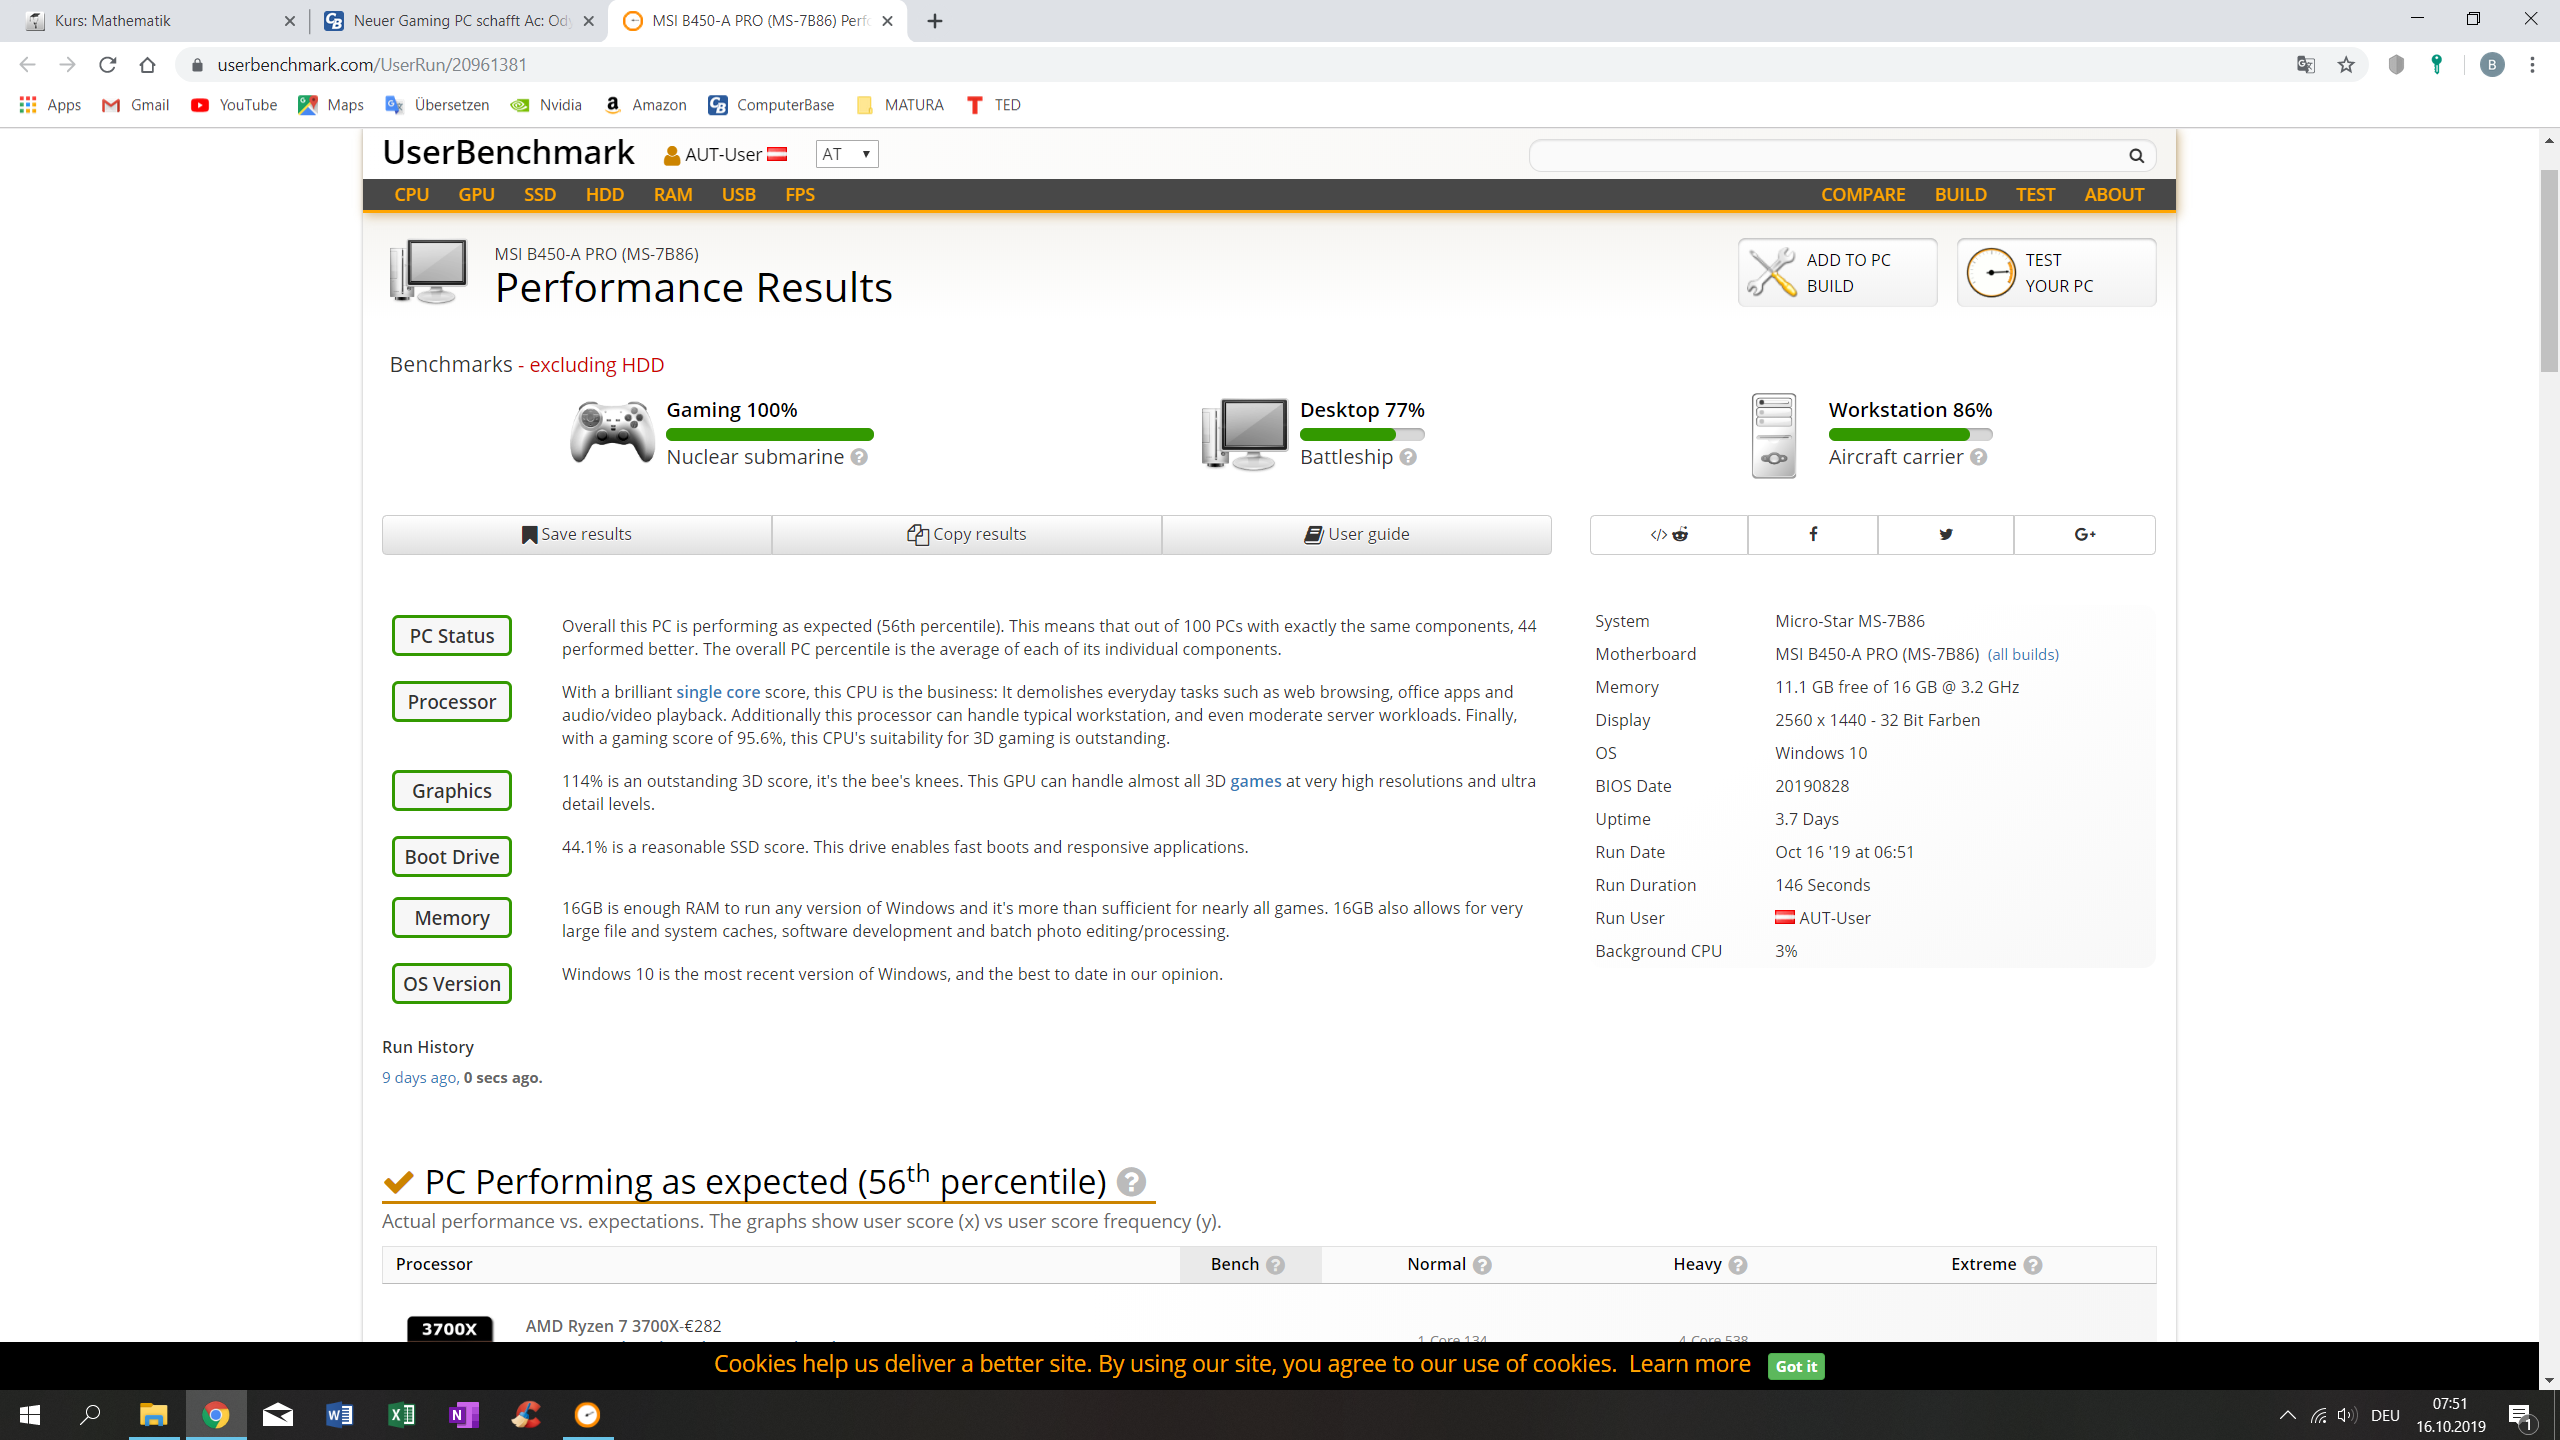Open Chrome's three-dot menu
Viewport: 2560px width, 1440px height.
tap(2532, 65)
